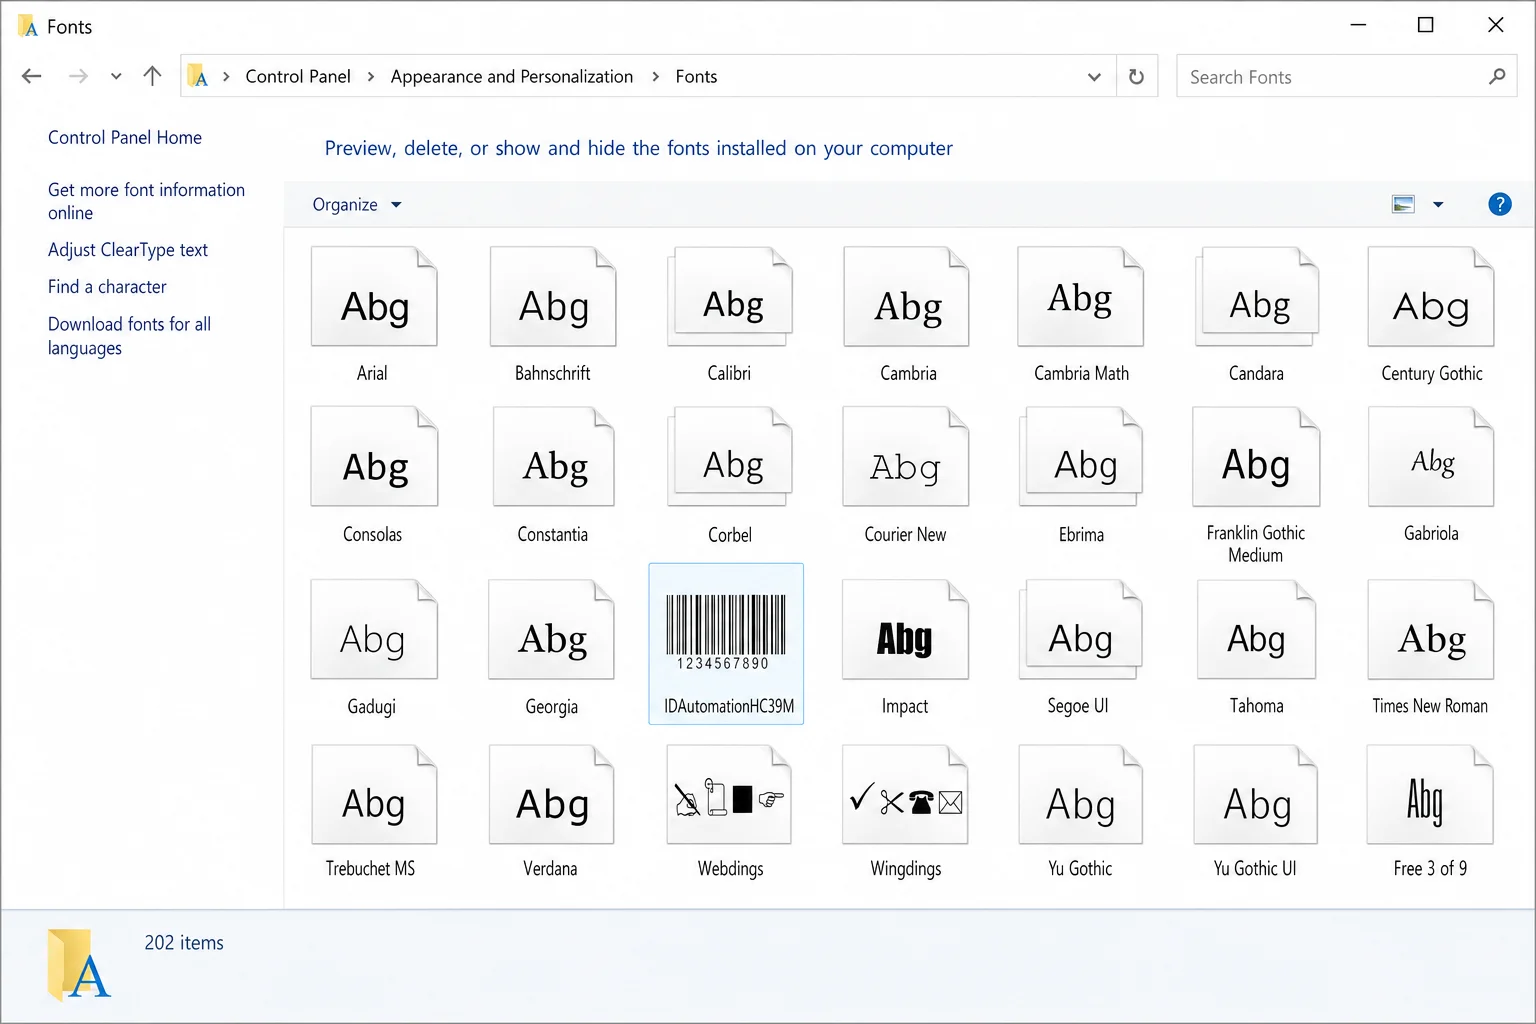
Task: Select the Free 3 of 9 font icon
Action: [1430, 795]
